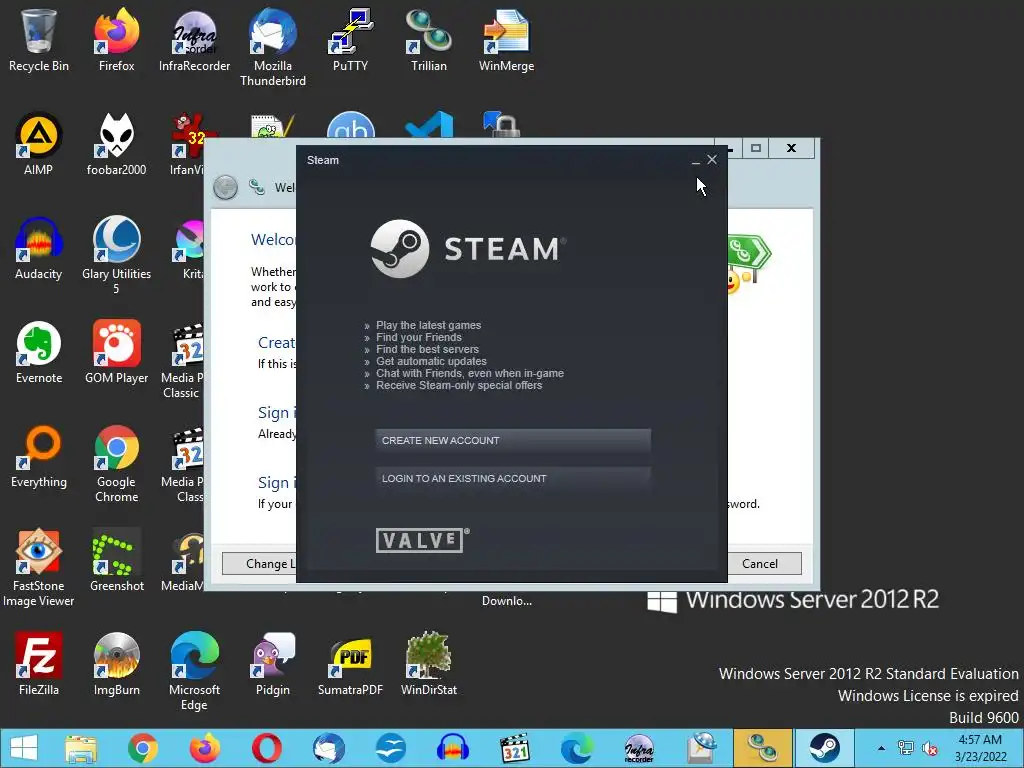
Task: Launch Chrome from the taskbar
Action: 143,748
